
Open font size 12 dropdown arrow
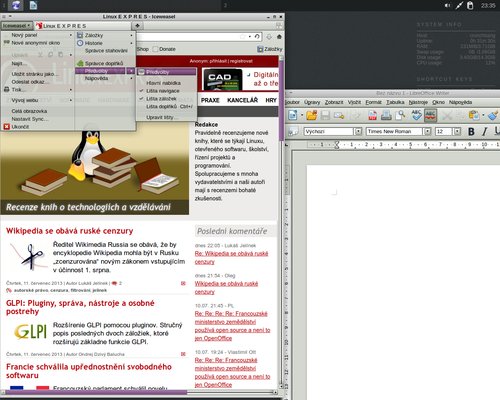pyautogui.click(x=457, y=132)
